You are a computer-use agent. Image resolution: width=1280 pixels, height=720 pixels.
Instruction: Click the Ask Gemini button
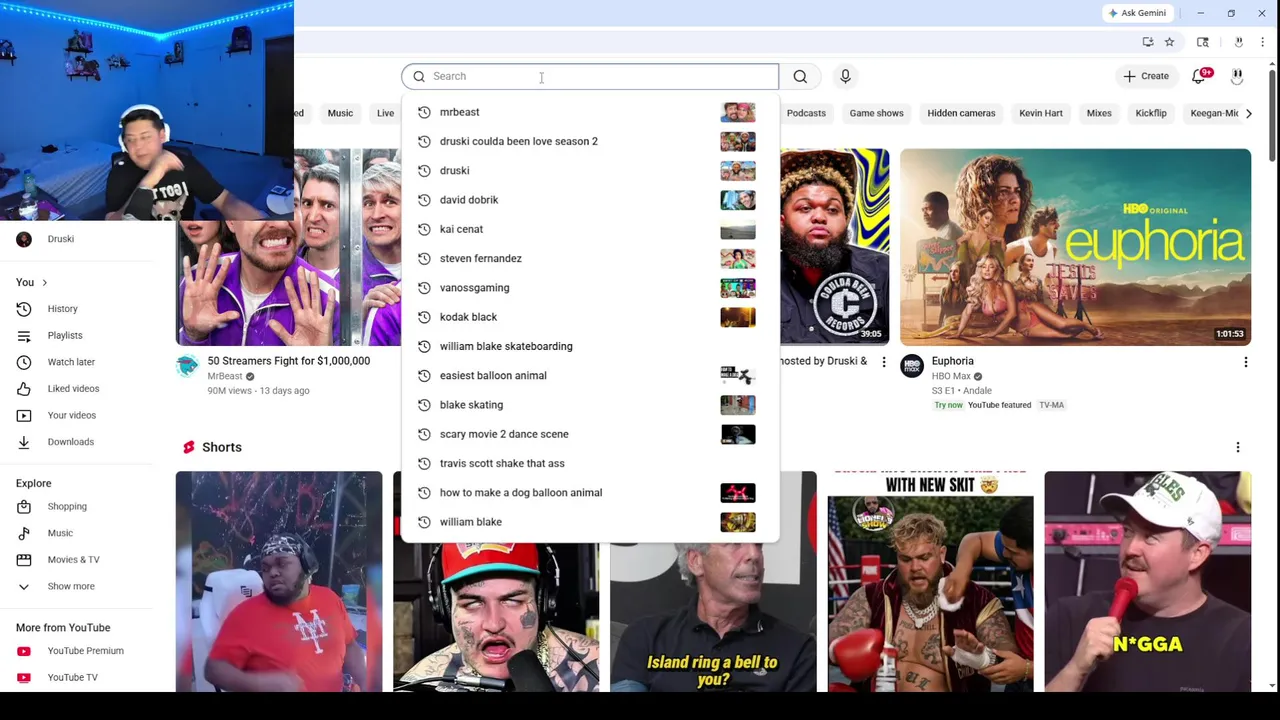pyautogui.click(x=1137, y=13)
